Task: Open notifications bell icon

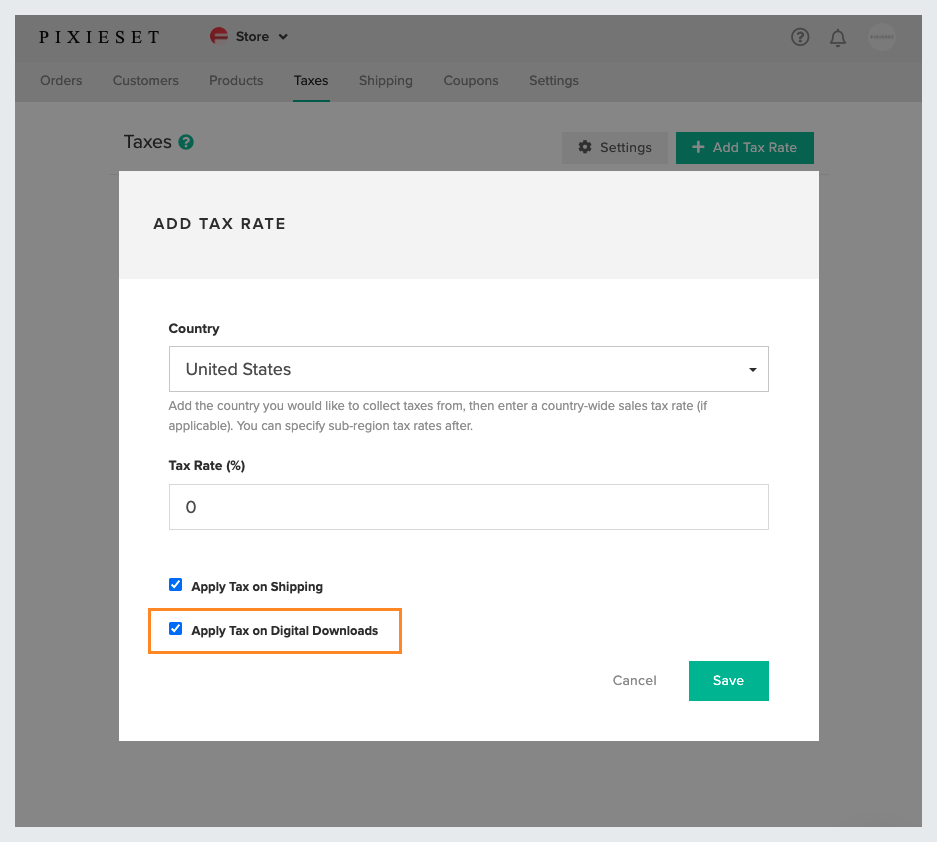Action: click(x=838, y=38)
